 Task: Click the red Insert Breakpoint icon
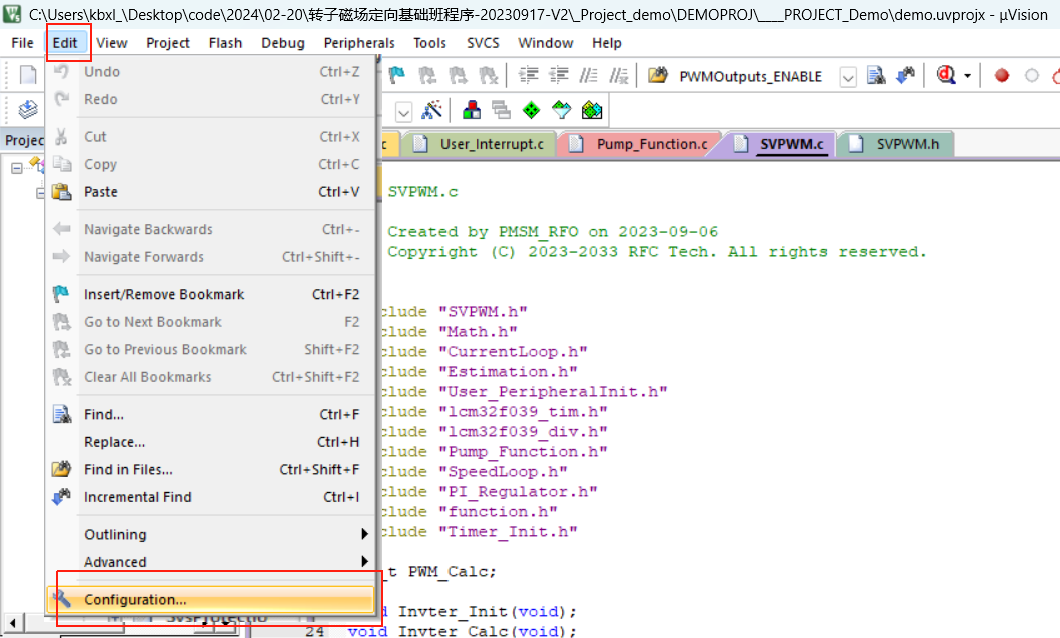pos(1002,76)
